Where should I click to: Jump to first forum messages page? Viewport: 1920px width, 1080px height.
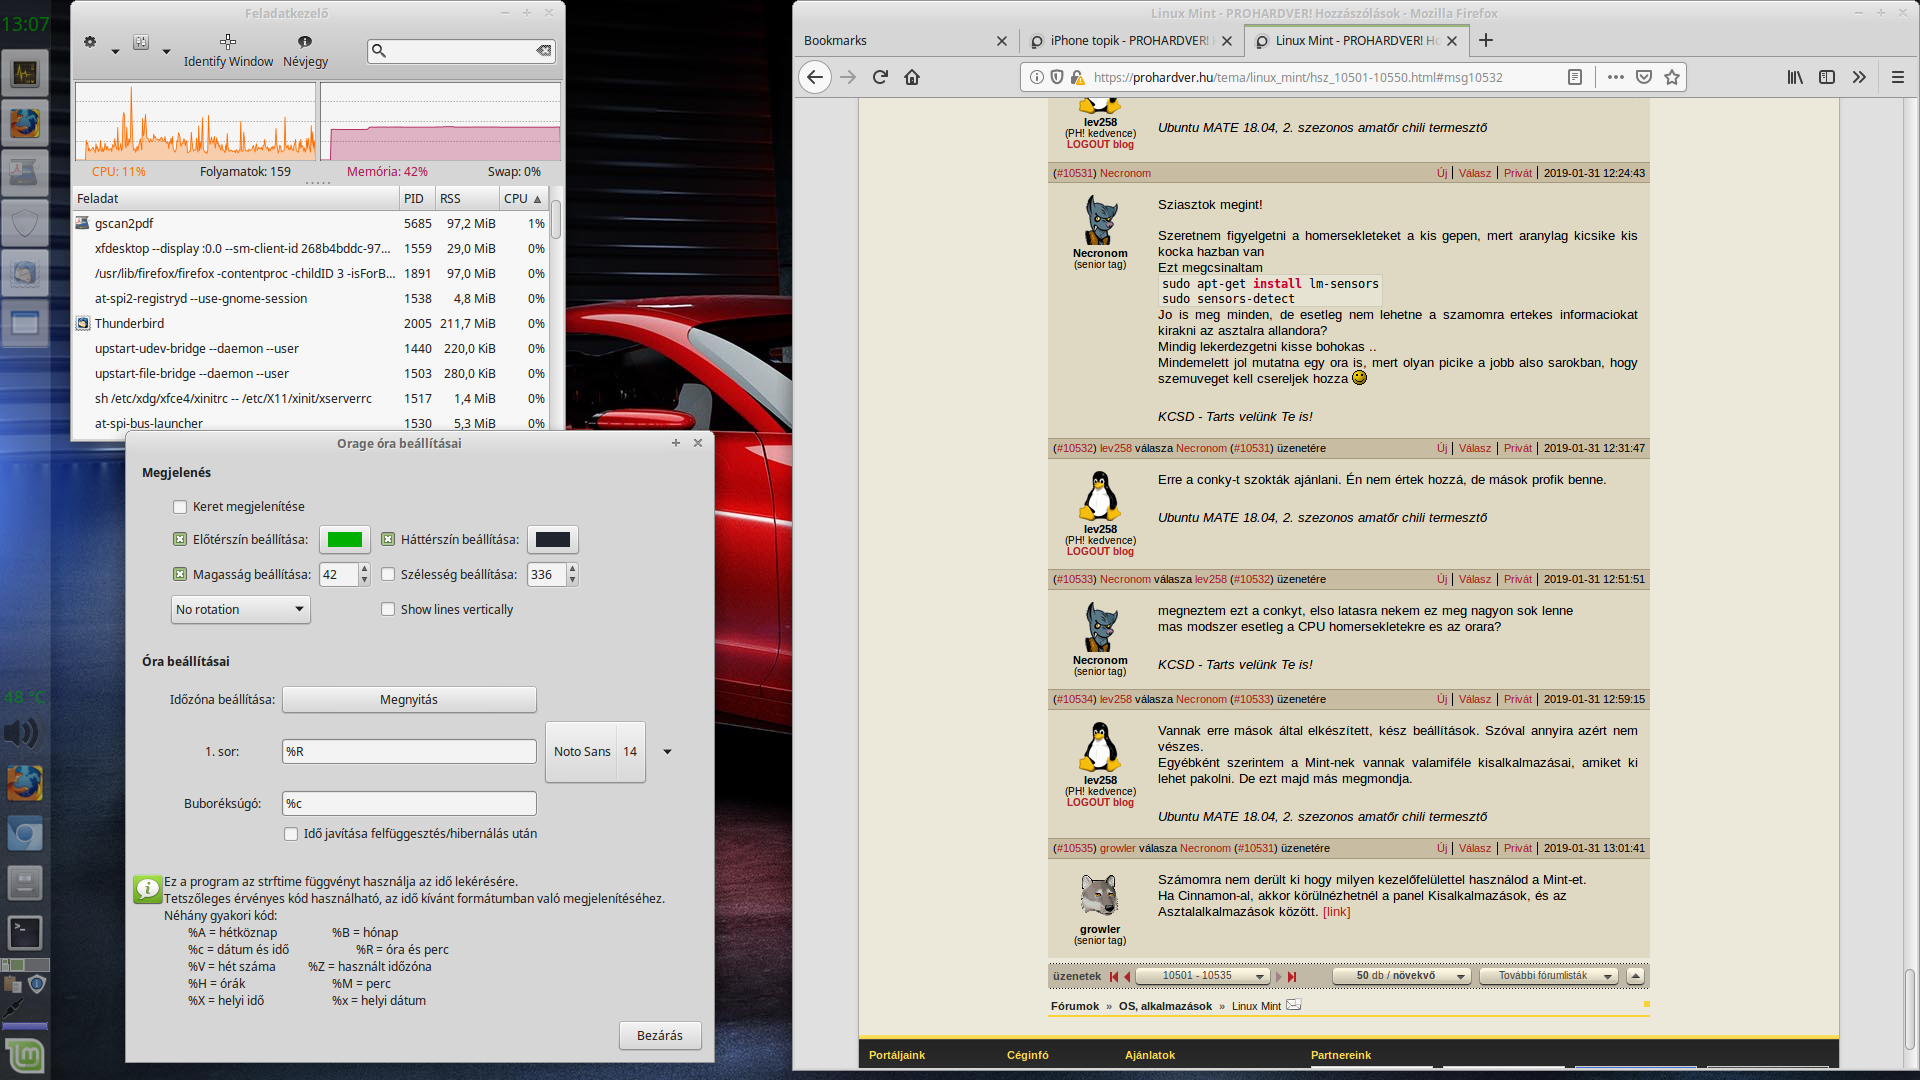point(1113,977)
